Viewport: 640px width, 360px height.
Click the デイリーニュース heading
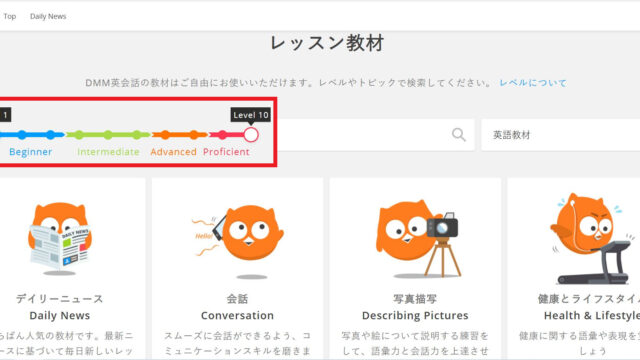coord(60,299)
